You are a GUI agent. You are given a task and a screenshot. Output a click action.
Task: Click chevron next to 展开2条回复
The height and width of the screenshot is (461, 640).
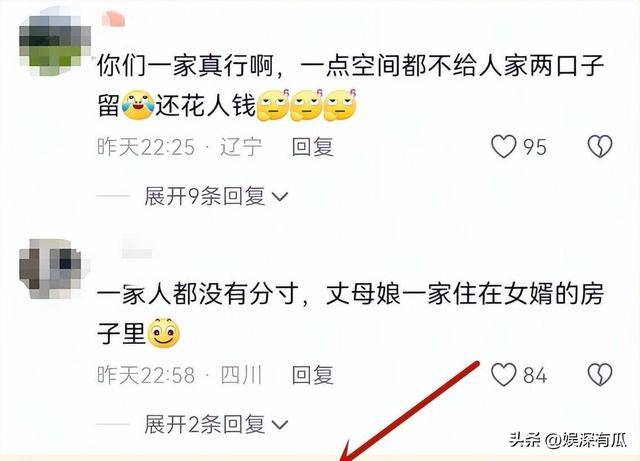pos(280,425)
